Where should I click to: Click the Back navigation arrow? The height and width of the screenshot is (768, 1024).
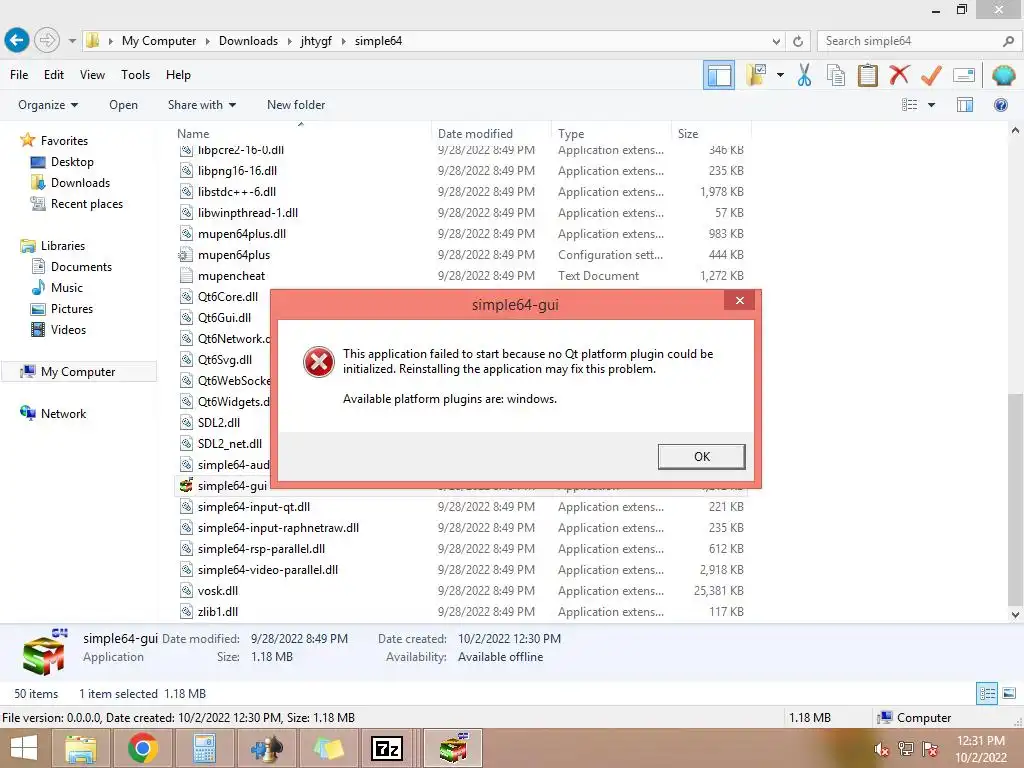click(x=17, y=40)
